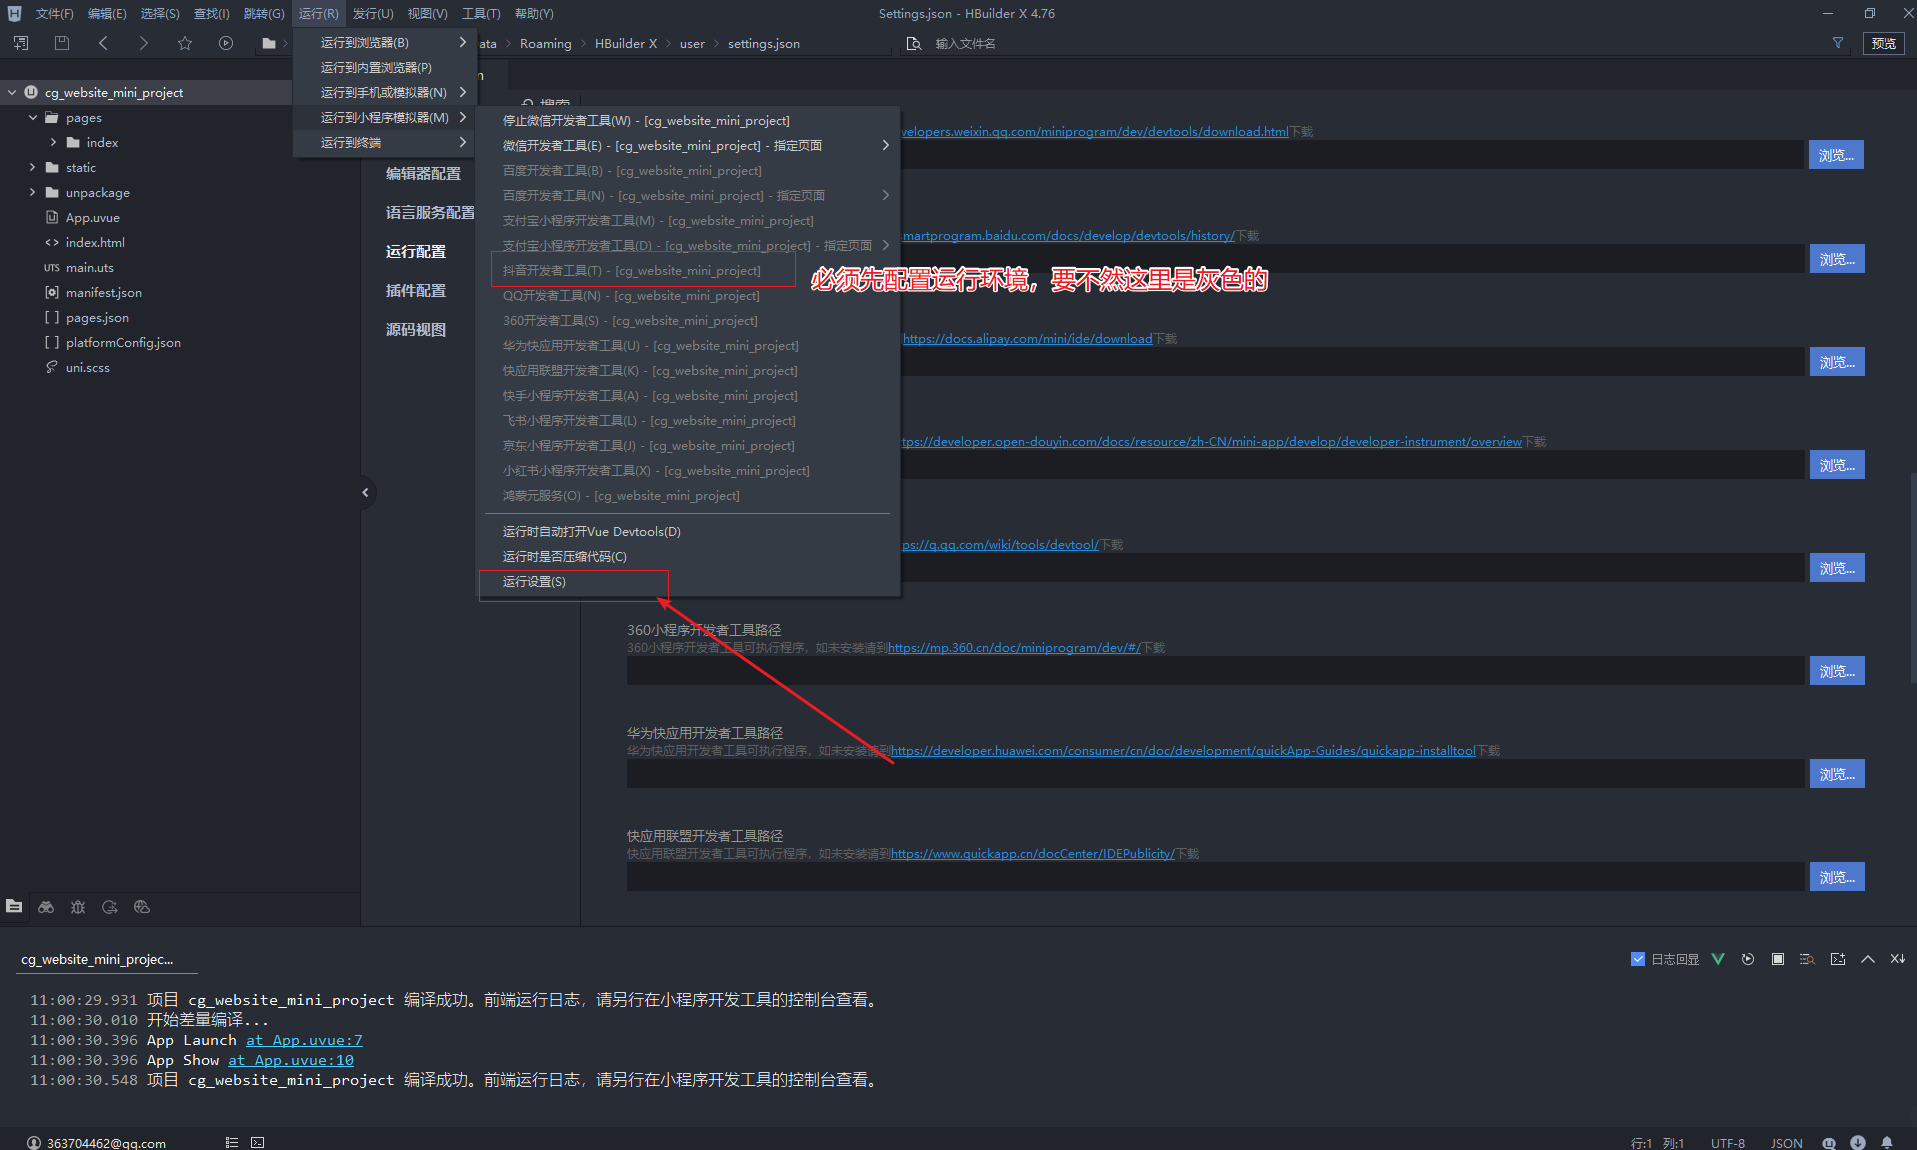Image resolution: width=1917 pixels, height=1150 pixels.
Task: Click the save file icon in toolbar
Action: click(x=62, y=43)
